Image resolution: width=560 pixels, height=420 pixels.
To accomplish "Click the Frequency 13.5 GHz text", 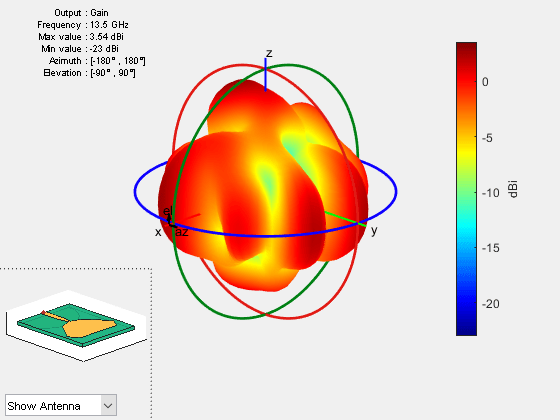I will [82, 25].
